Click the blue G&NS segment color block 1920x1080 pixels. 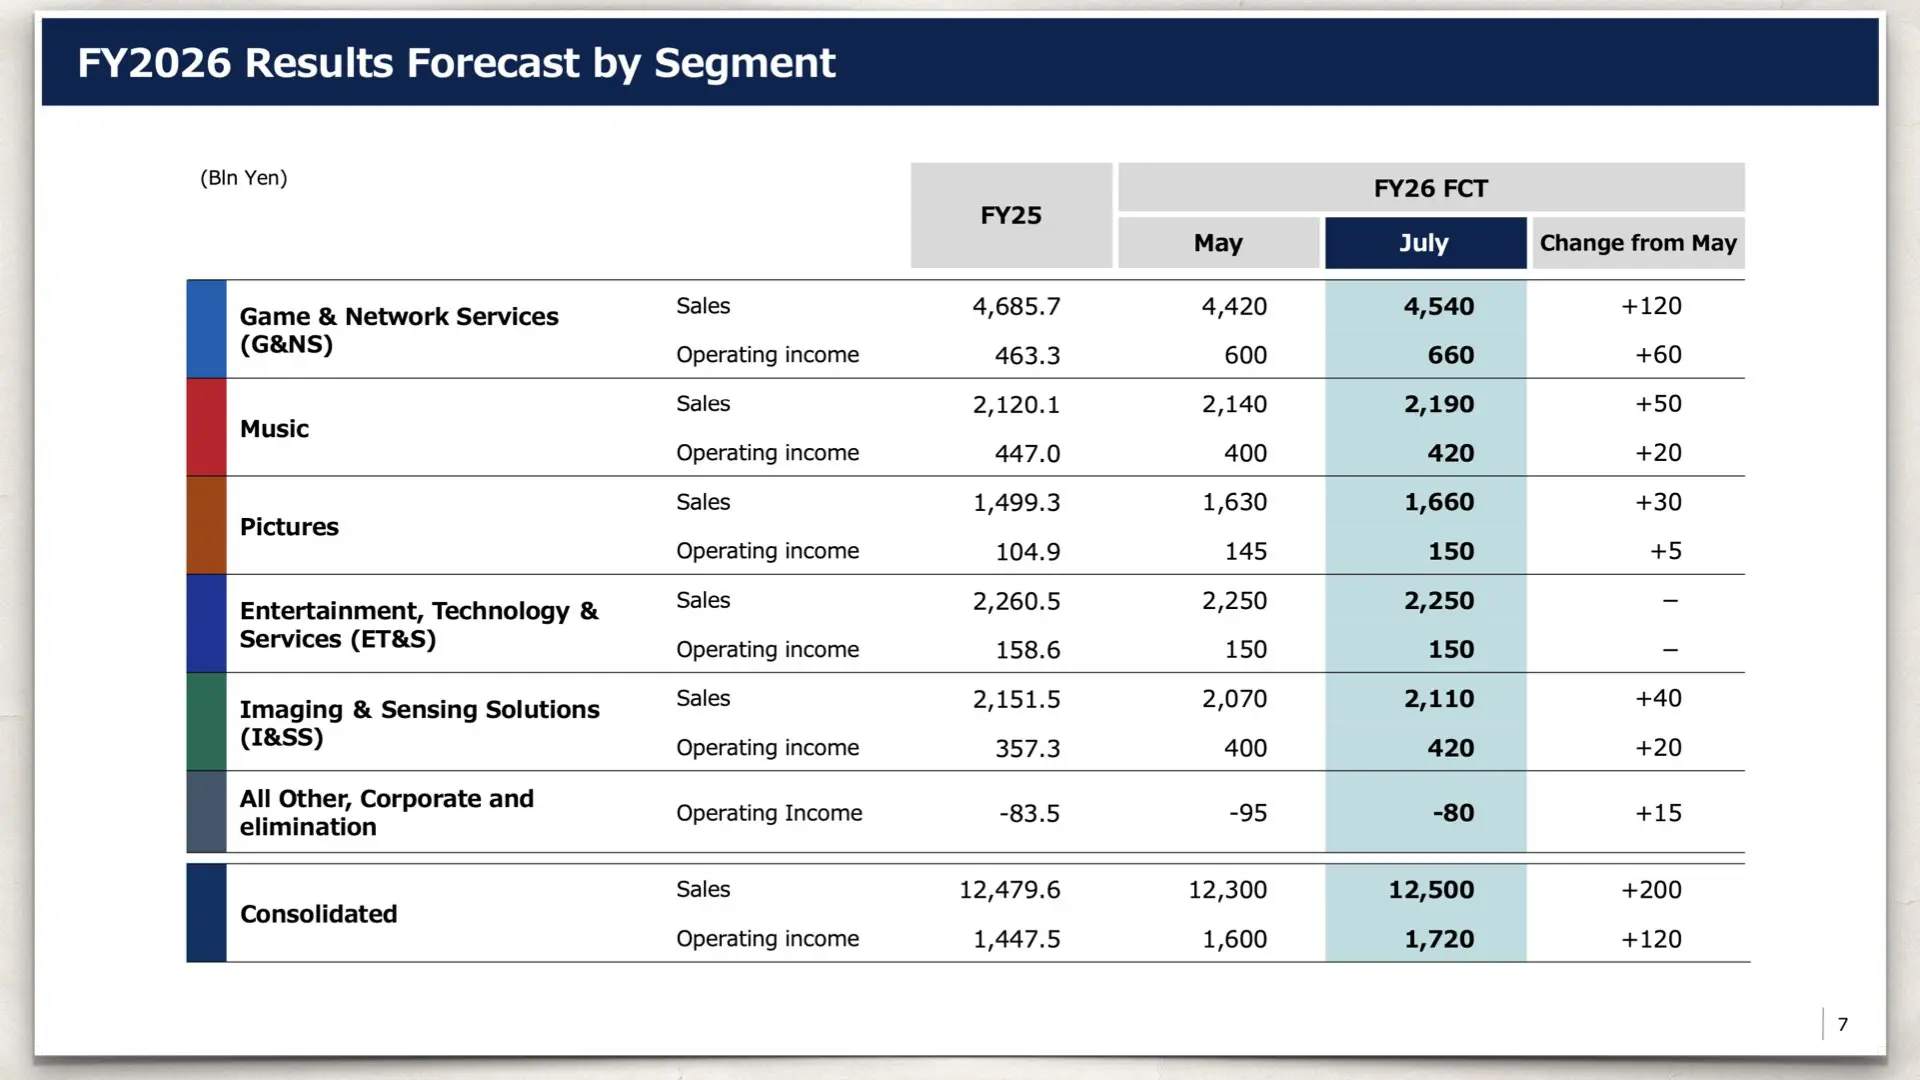(206, 329)
